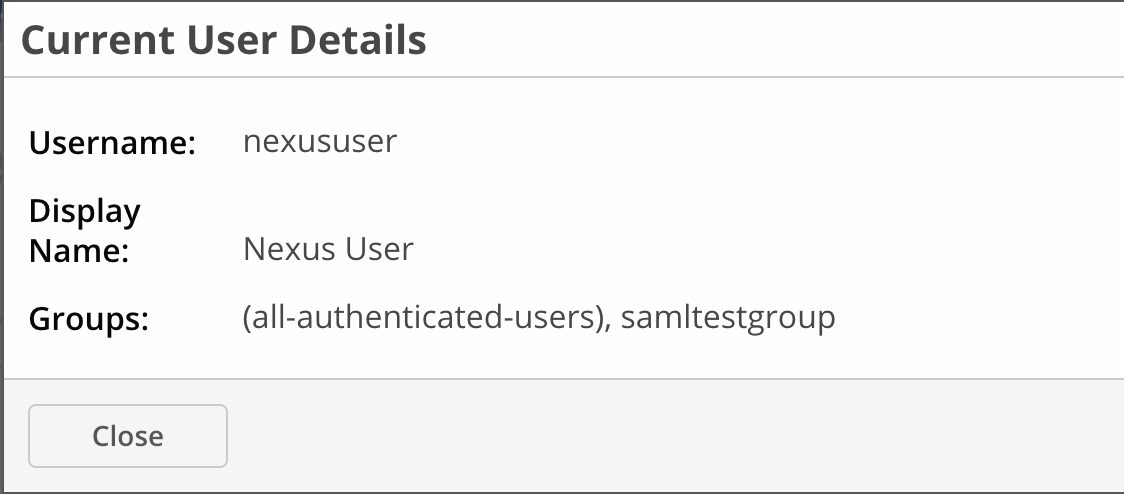
Task: Click the word Current in the title
Action: tap(83, 41)
